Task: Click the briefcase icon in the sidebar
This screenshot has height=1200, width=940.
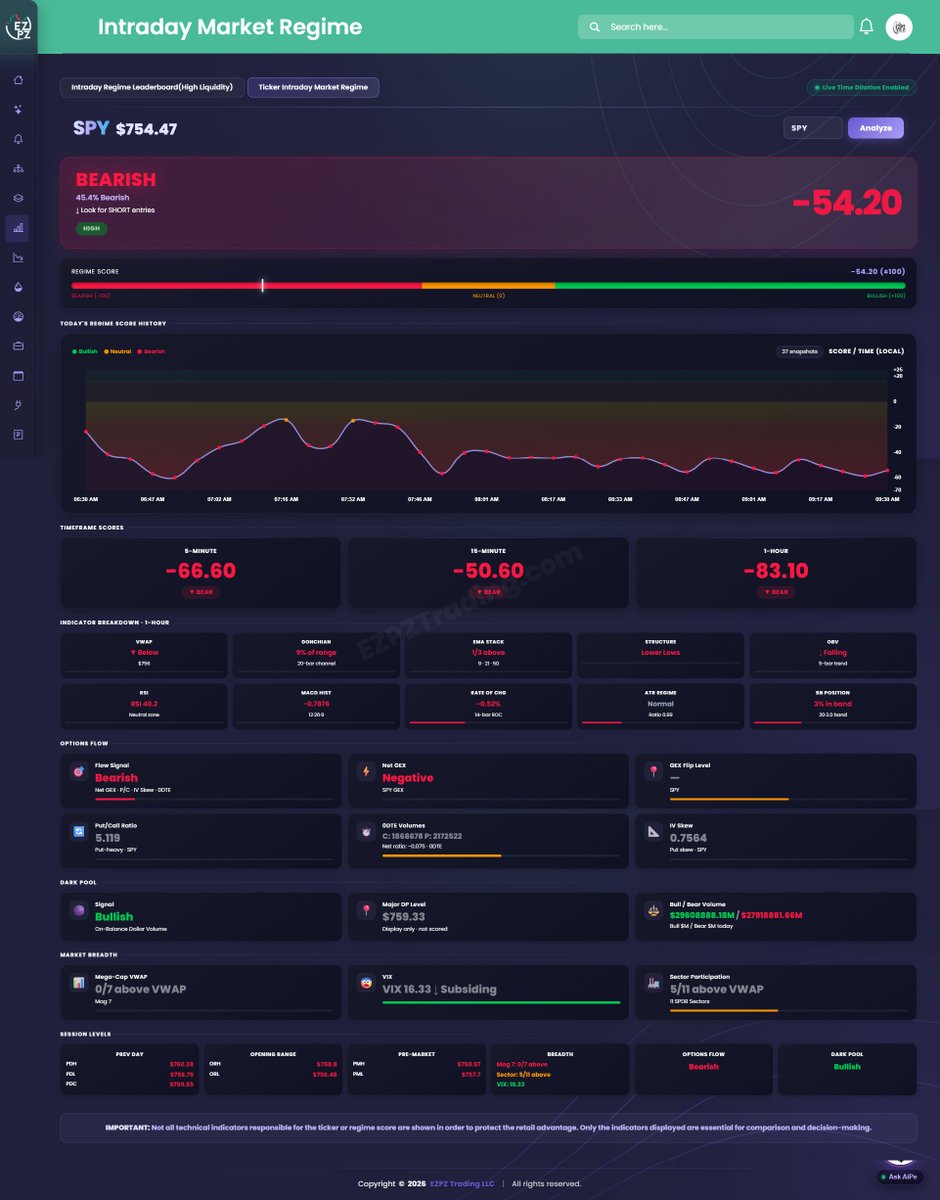Action: click(x=18, y=346)
